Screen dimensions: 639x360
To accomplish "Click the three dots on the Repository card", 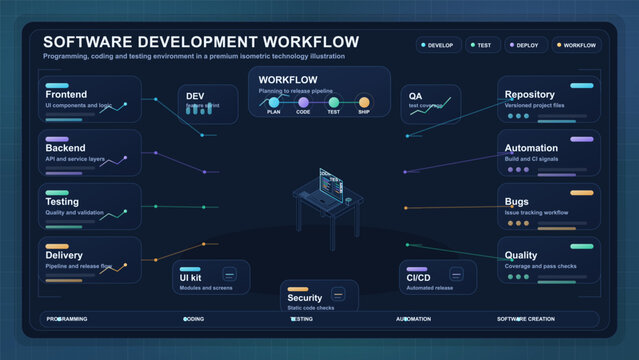I will [518, 116].
